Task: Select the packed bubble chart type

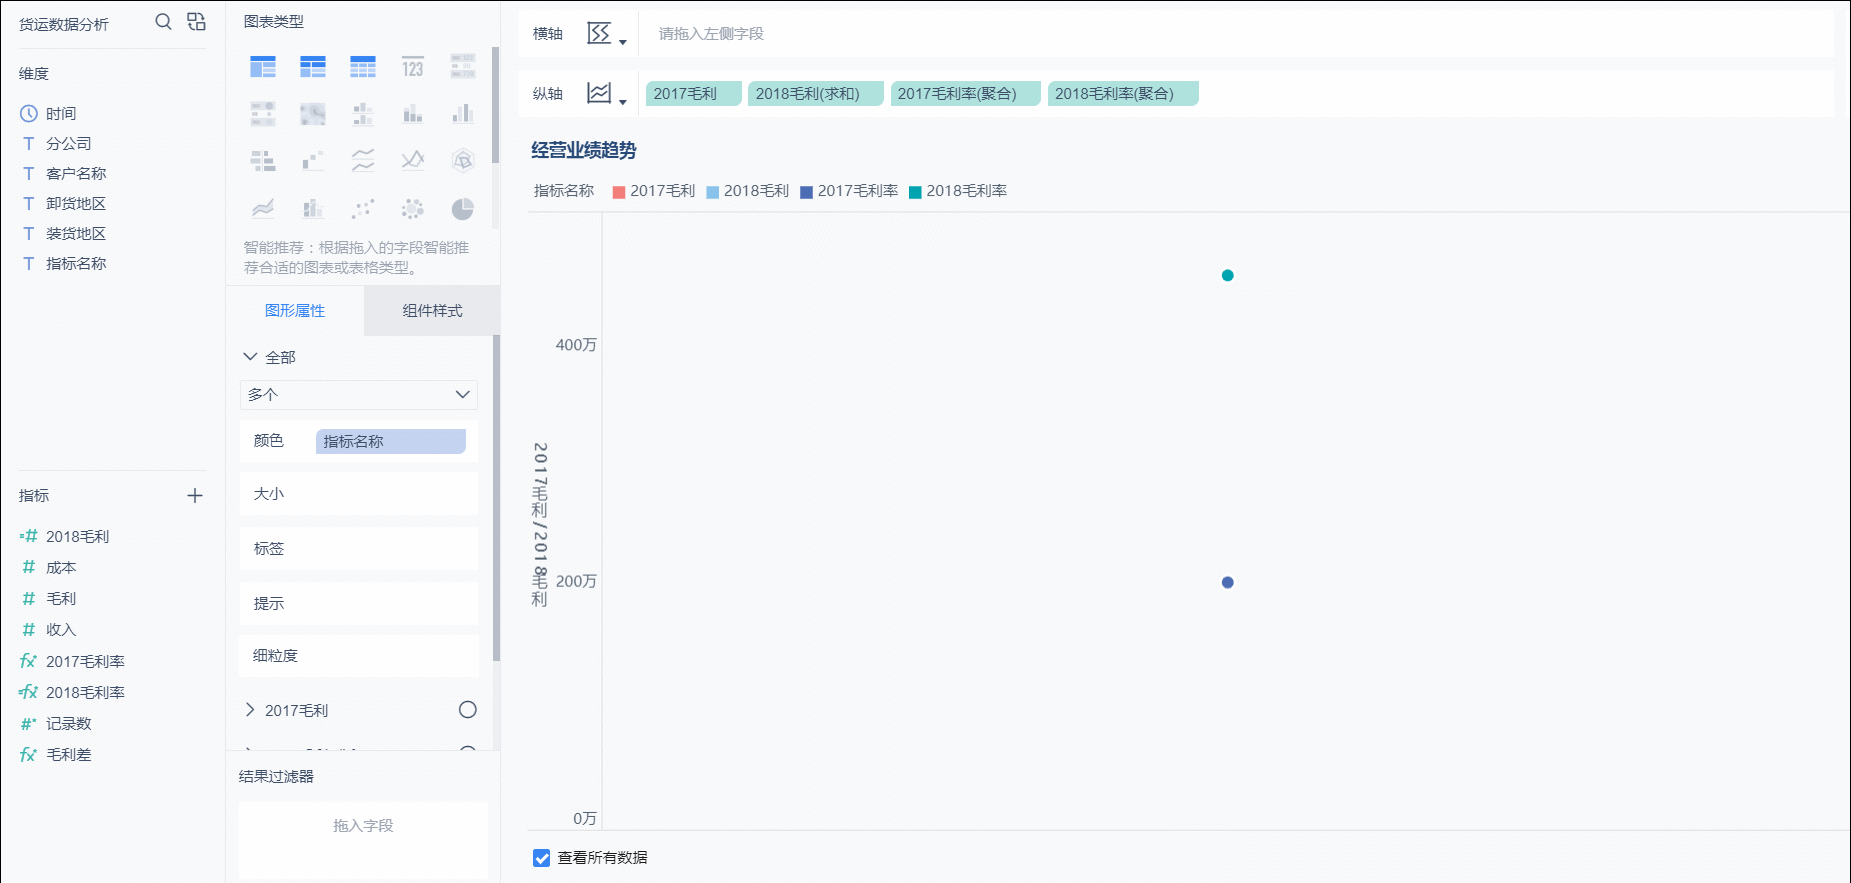Action: point(413,209)
